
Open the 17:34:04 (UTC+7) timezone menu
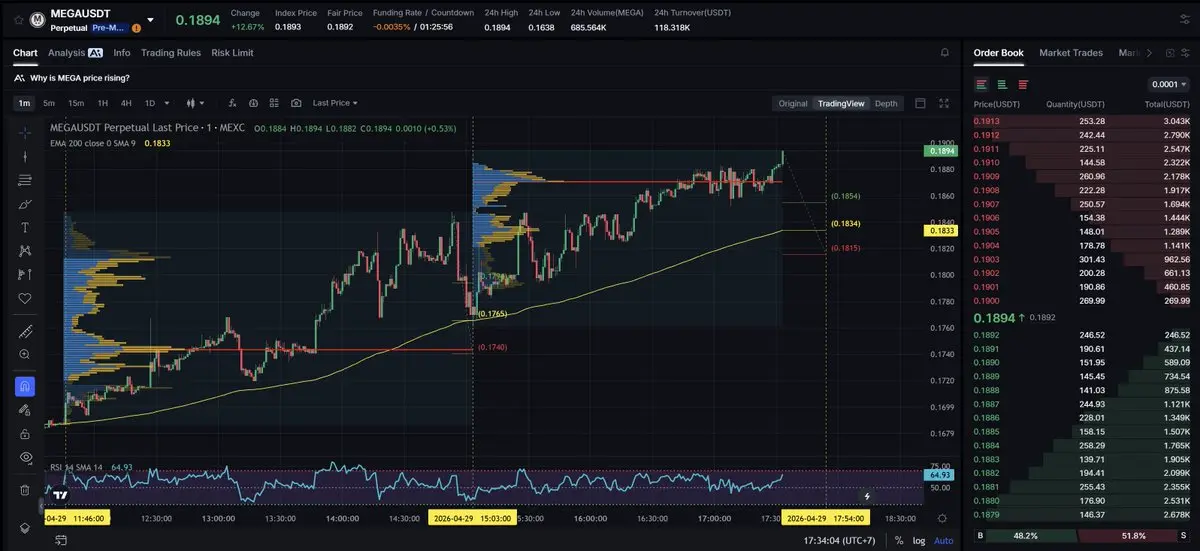click(x=839, y=540)
